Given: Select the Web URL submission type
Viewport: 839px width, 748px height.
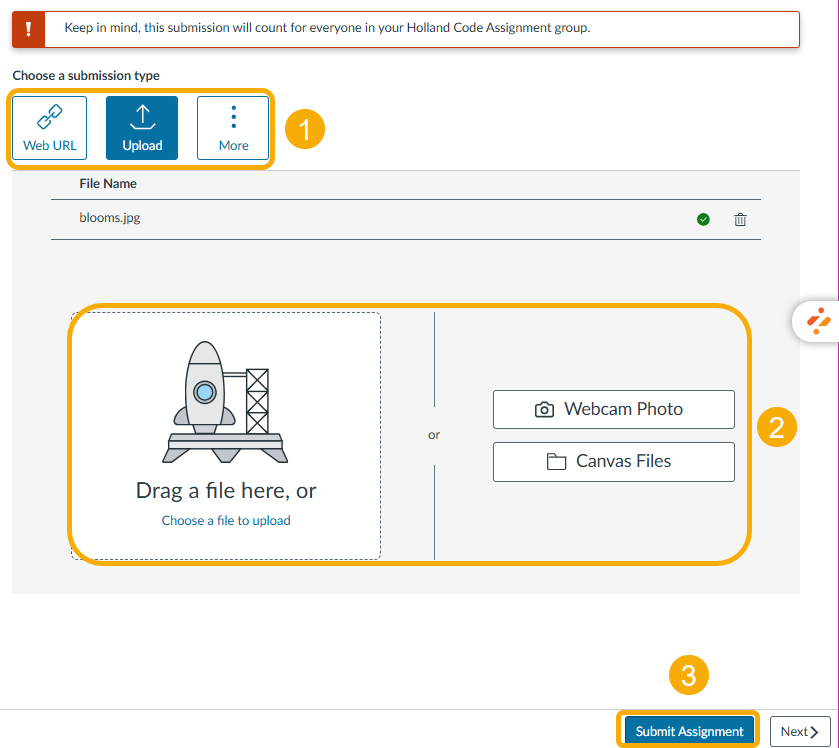Looking at the screenshot, I should (50, 128).
